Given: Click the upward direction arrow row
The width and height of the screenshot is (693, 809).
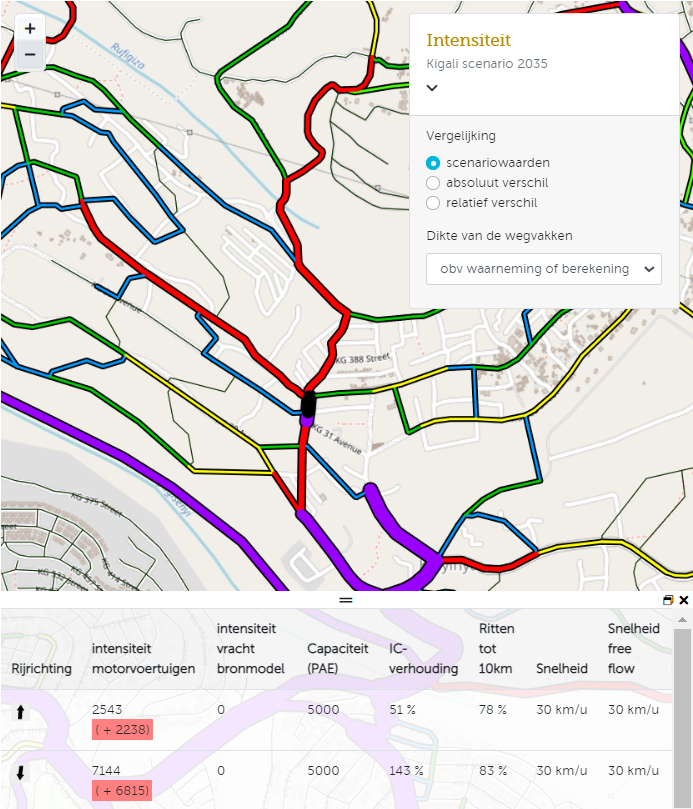Looking at the screenshot, I should (20, 711).
